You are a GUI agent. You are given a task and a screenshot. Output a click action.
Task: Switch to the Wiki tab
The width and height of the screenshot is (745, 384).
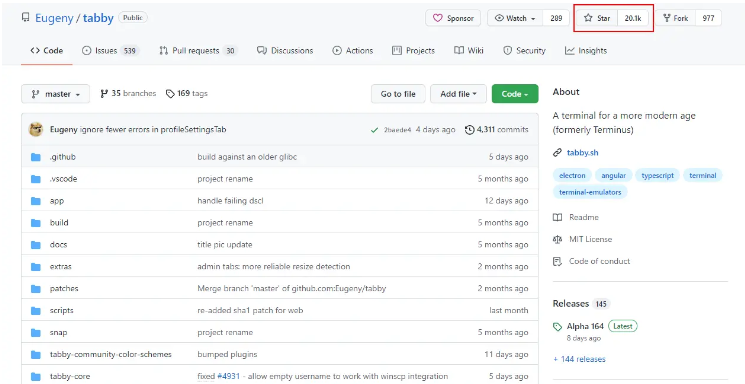click(x=468, y=50)
